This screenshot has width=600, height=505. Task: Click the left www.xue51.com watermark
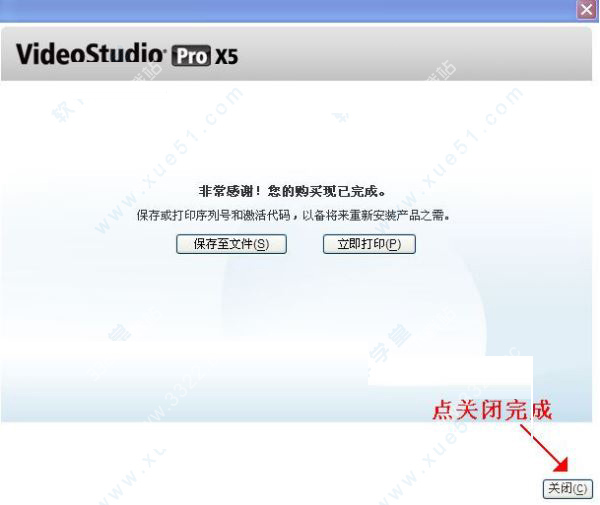168,161
